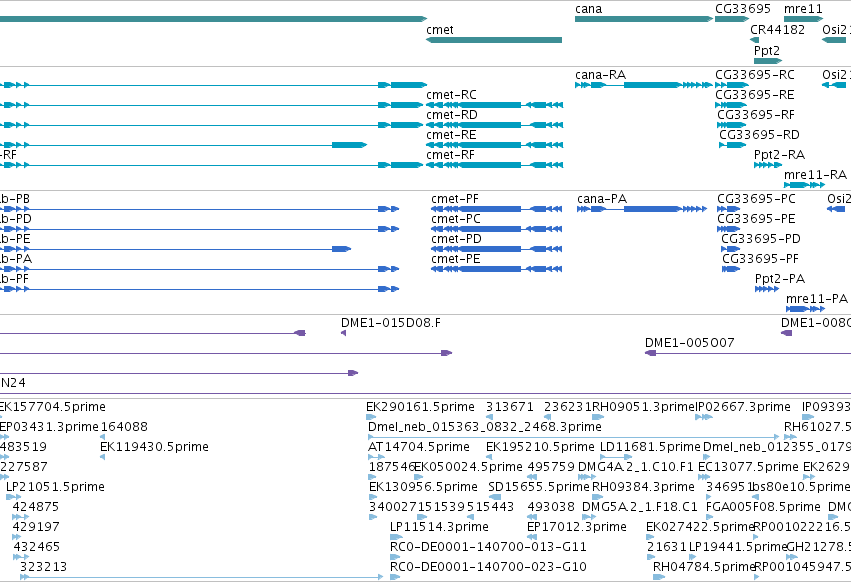Select the CG33695-RD transcript label
The width and height of the screenshot is (851, 582).
tap(759, 135)
